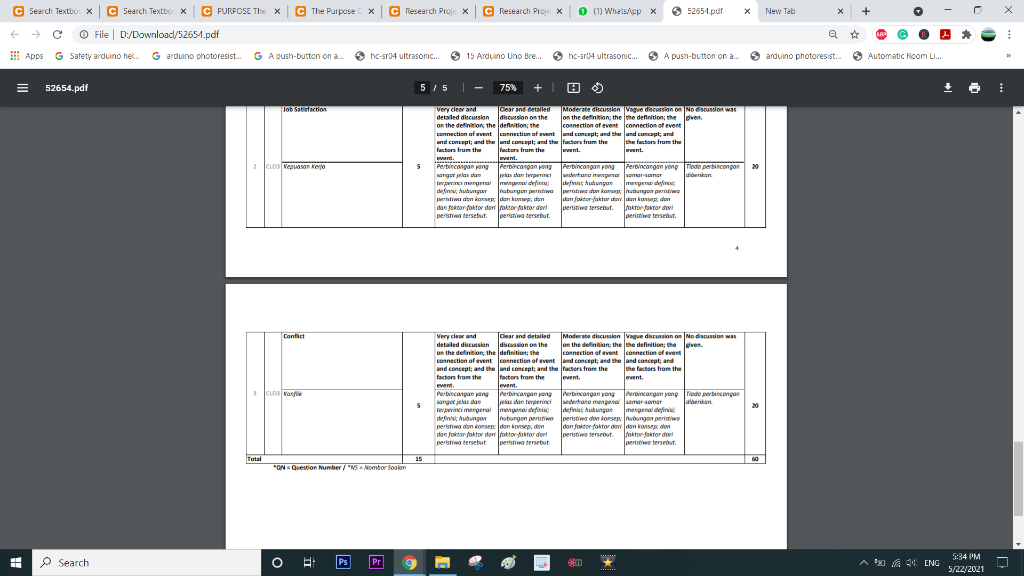Click the scrollbar down arrow

(x=1018, y=544)
